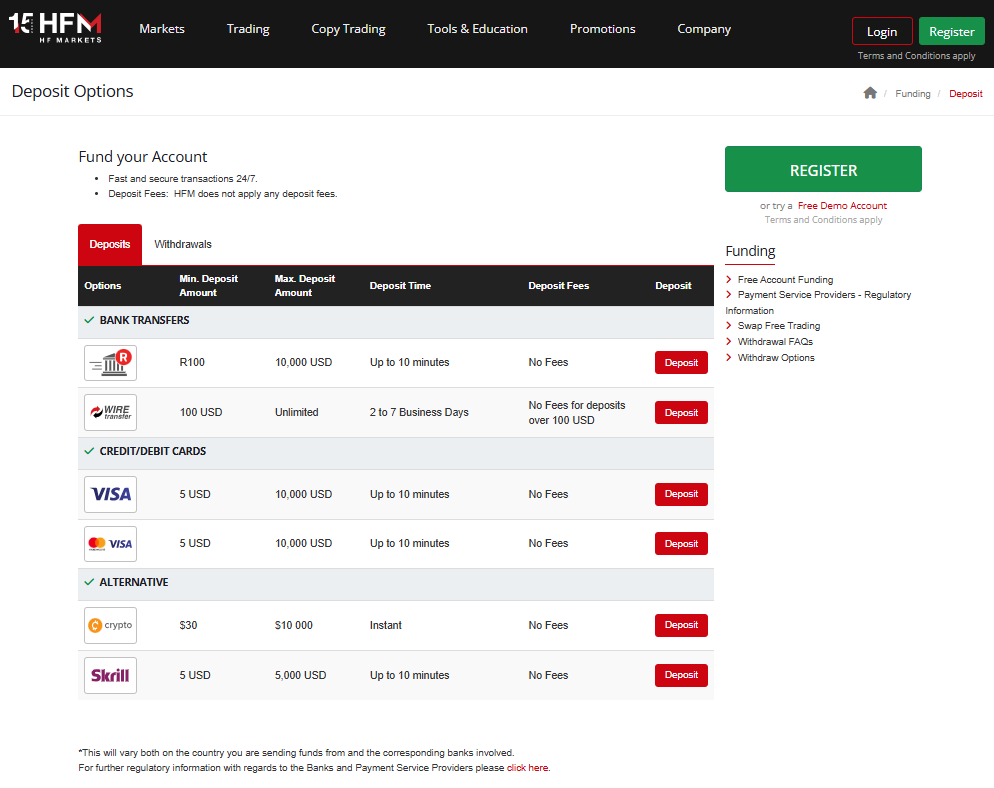The height and width of the screenshot is (788, 994).
Task: Click Deposit for the Wire transfer row
Action: pos(681,413)
